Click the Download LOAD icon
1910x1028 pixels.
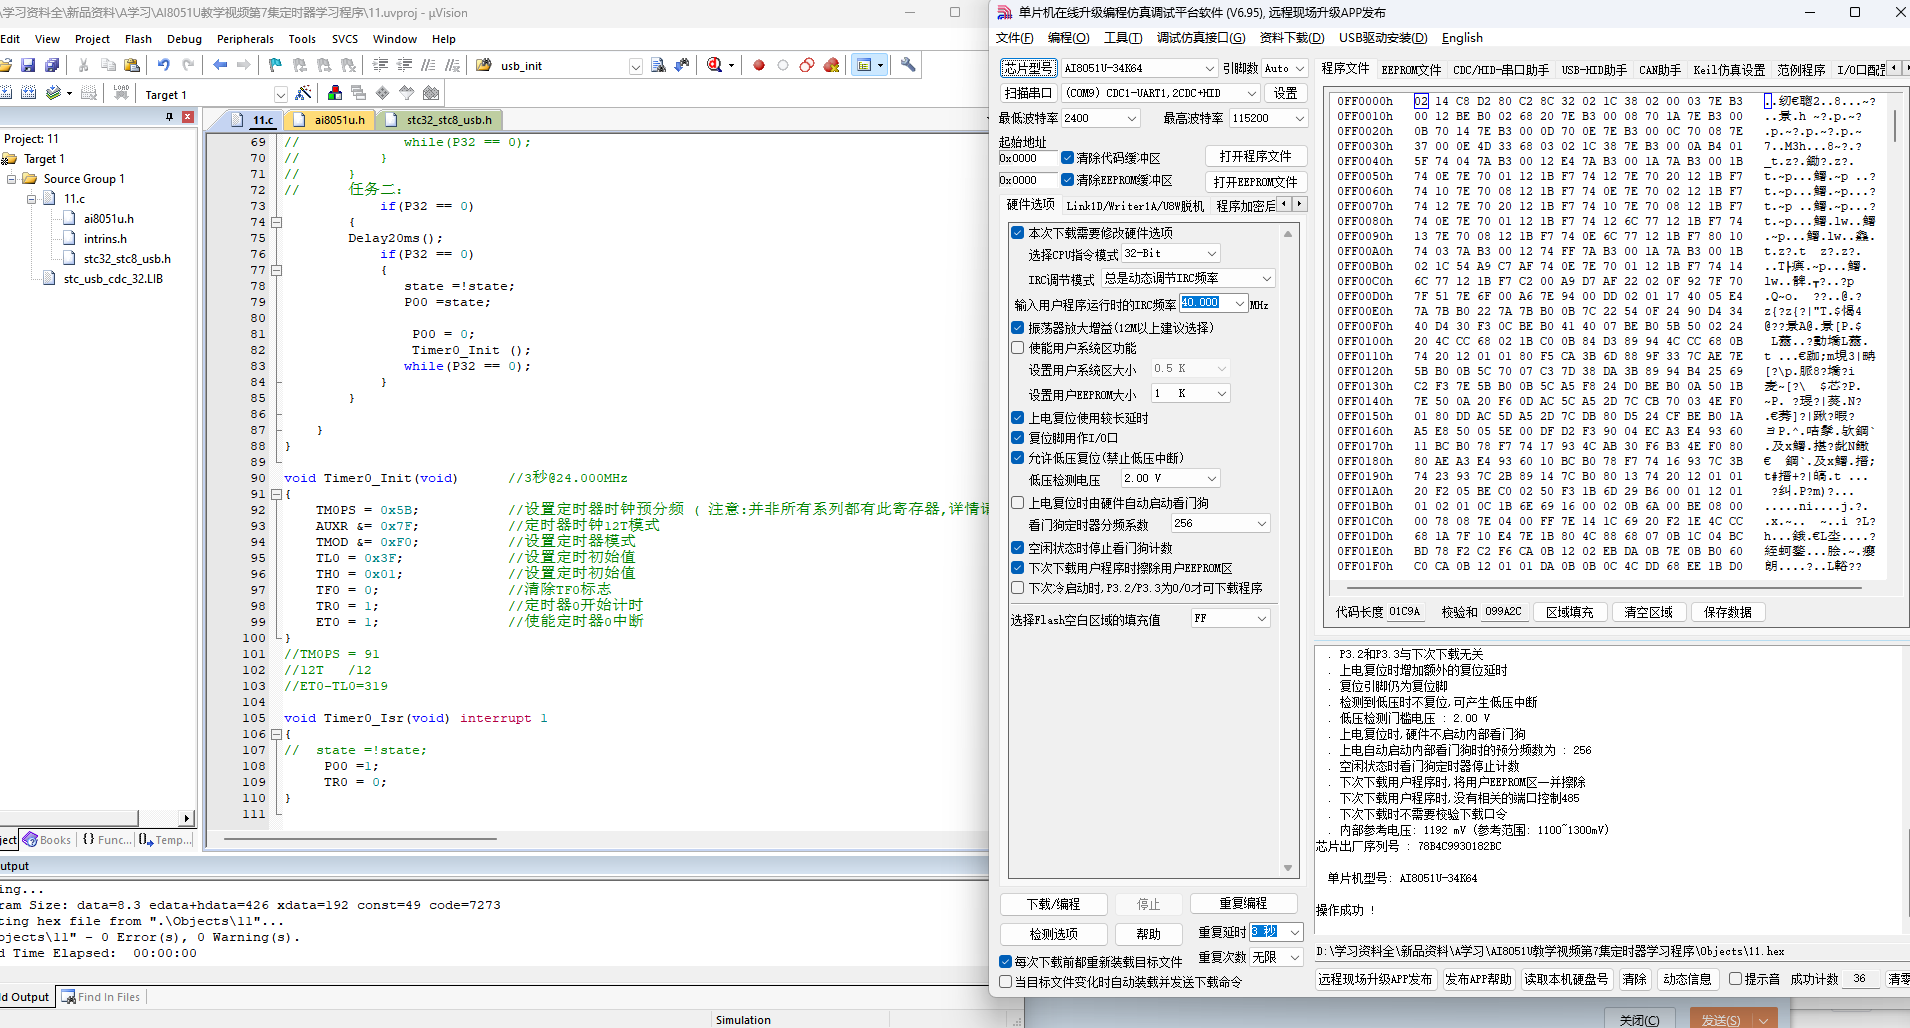pyautogui.click(x=121, y=93)
